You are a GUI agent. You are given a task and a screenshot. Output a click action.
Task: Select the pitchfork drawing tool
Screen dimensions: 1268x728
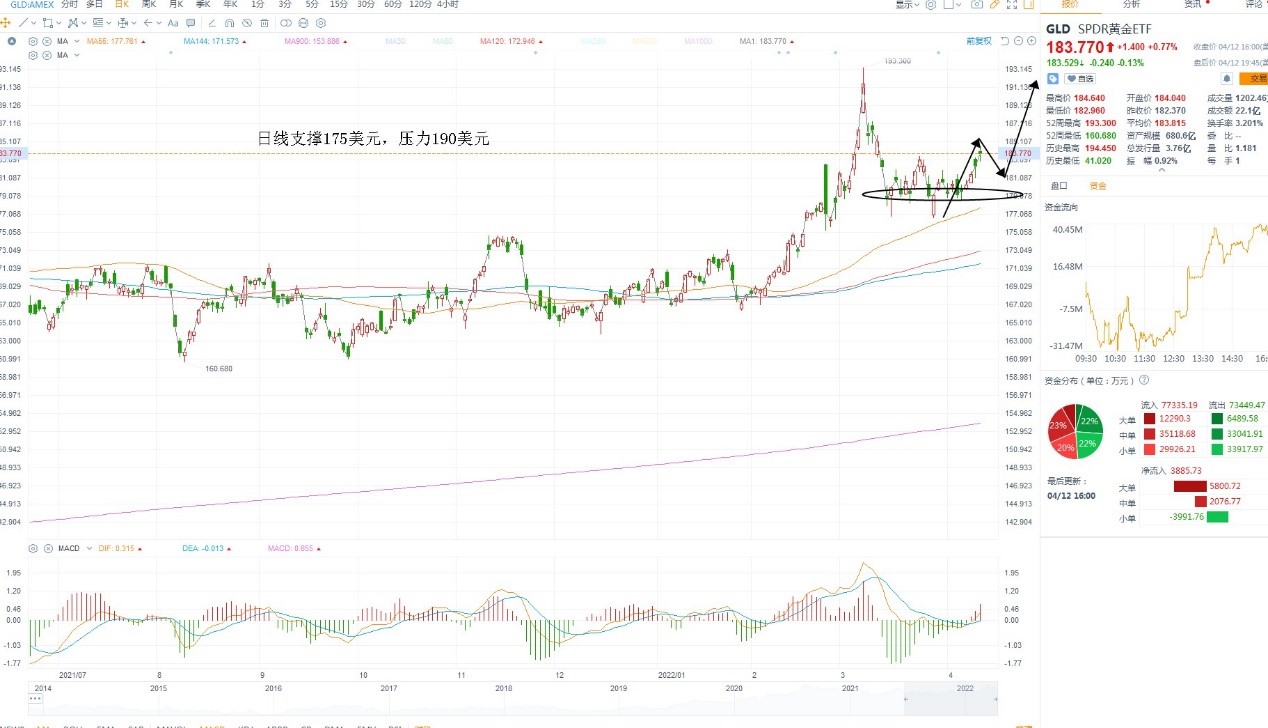tap(73, 23)
